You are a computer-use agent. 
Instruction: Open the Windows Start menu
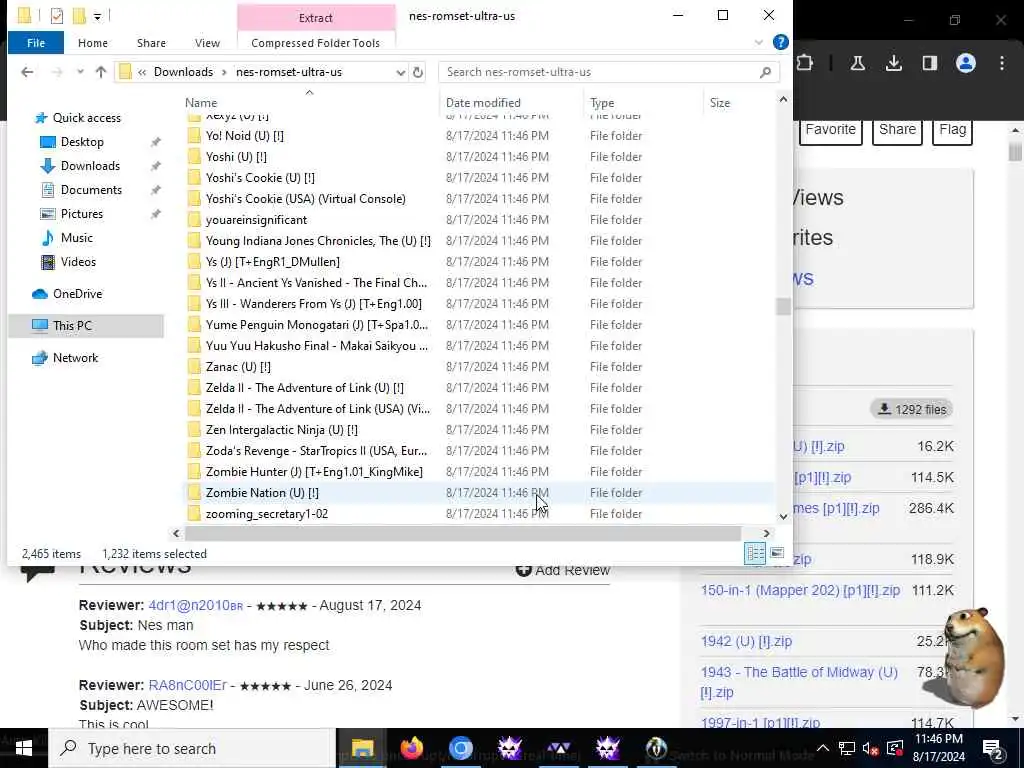24,748
